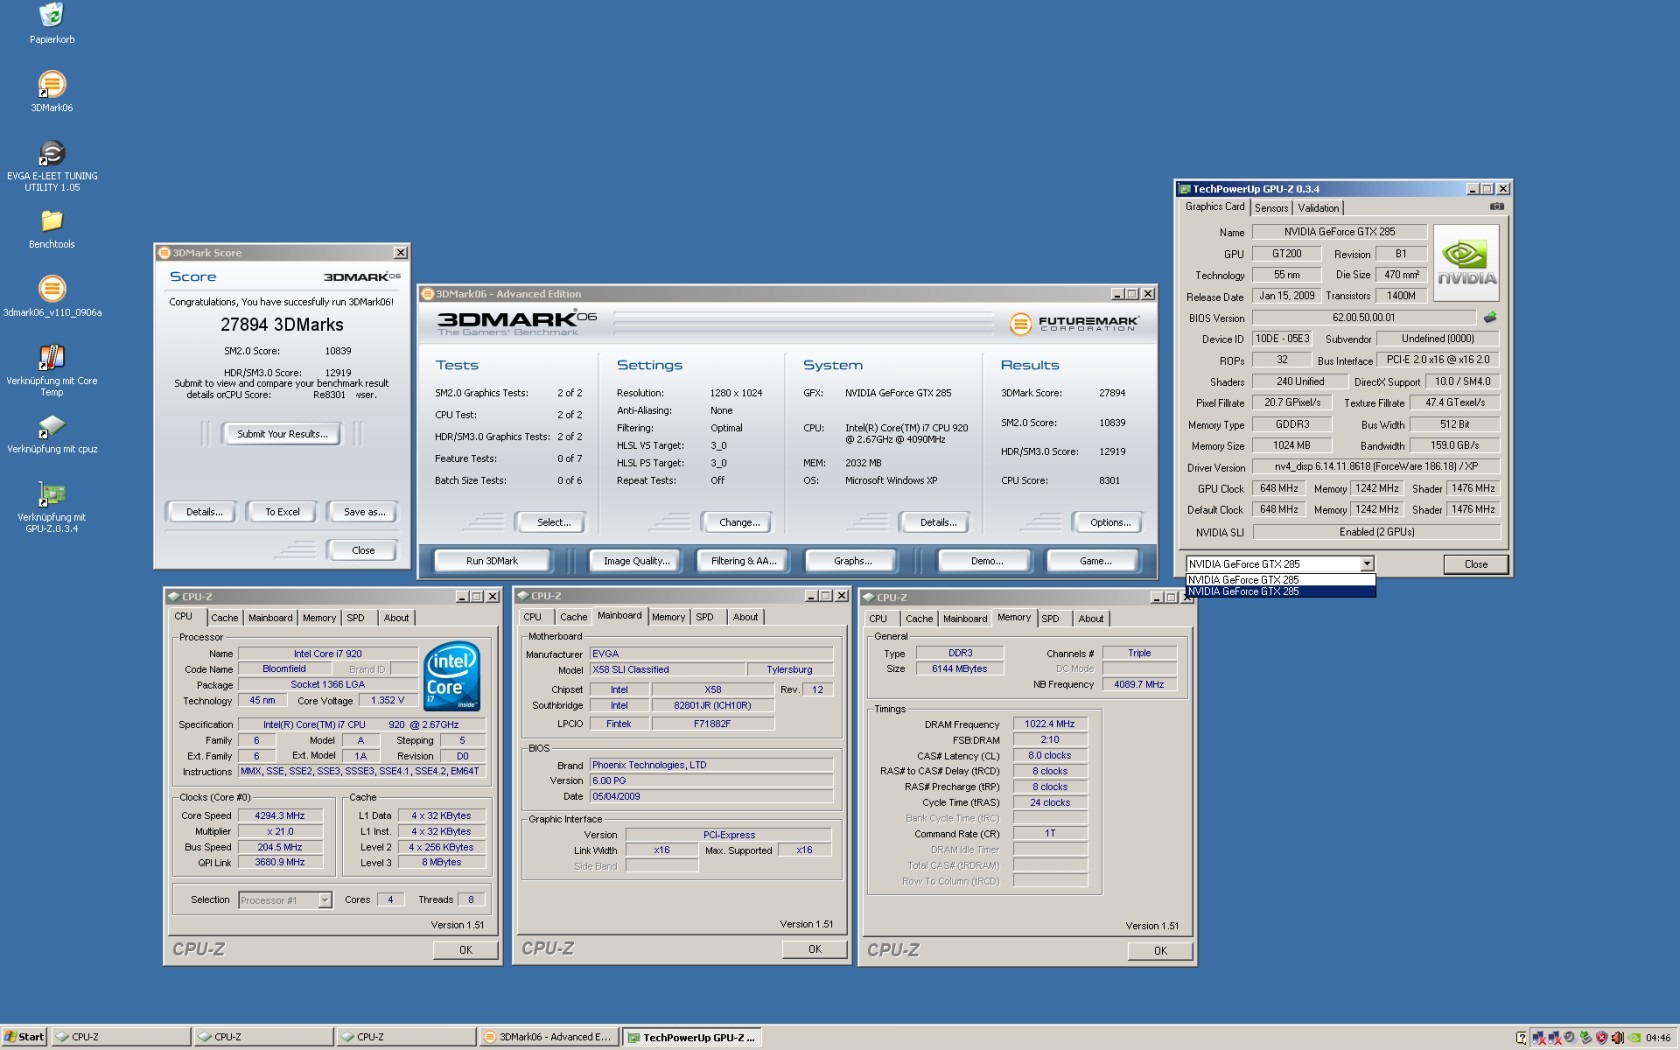The image size is (1680, 1050).
Task: Click Close button in GPU-Z
Action: click(x=1476, y=564)
